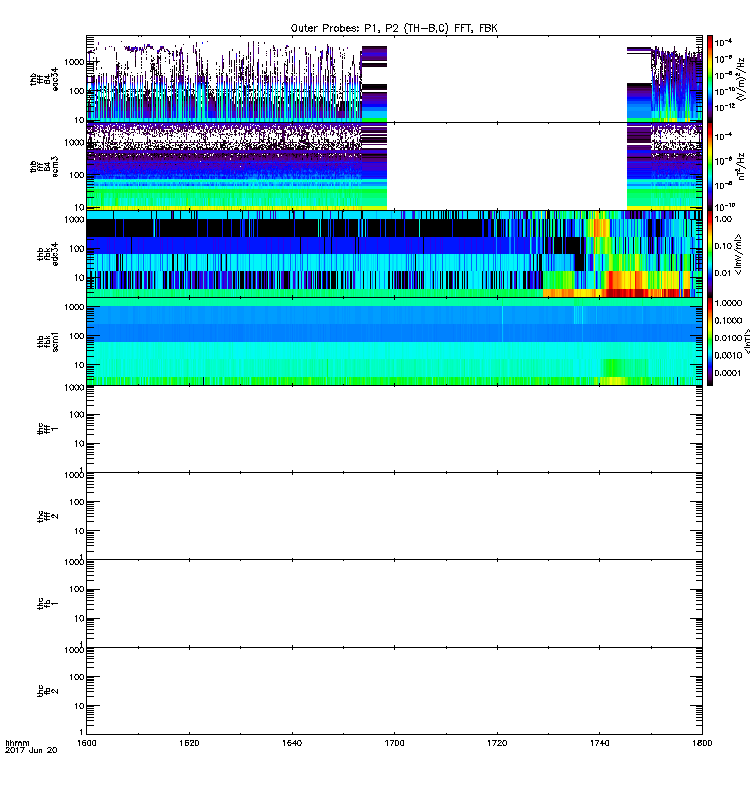Select the 'thc fb 1' panel label
The width and height of the screenshot is (750, 800).
click(x=47, y=604)
